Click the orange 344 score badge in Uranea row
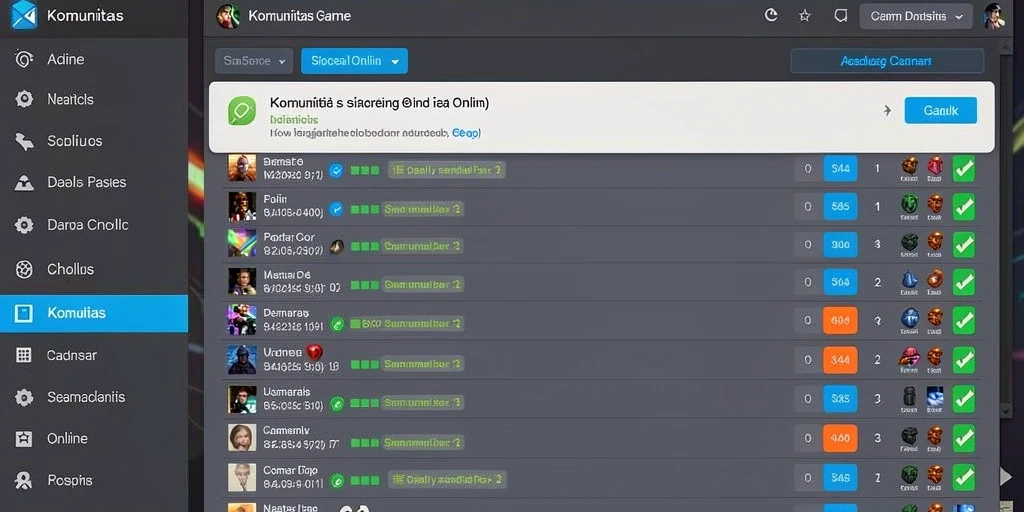 click(x=840, y=360)
